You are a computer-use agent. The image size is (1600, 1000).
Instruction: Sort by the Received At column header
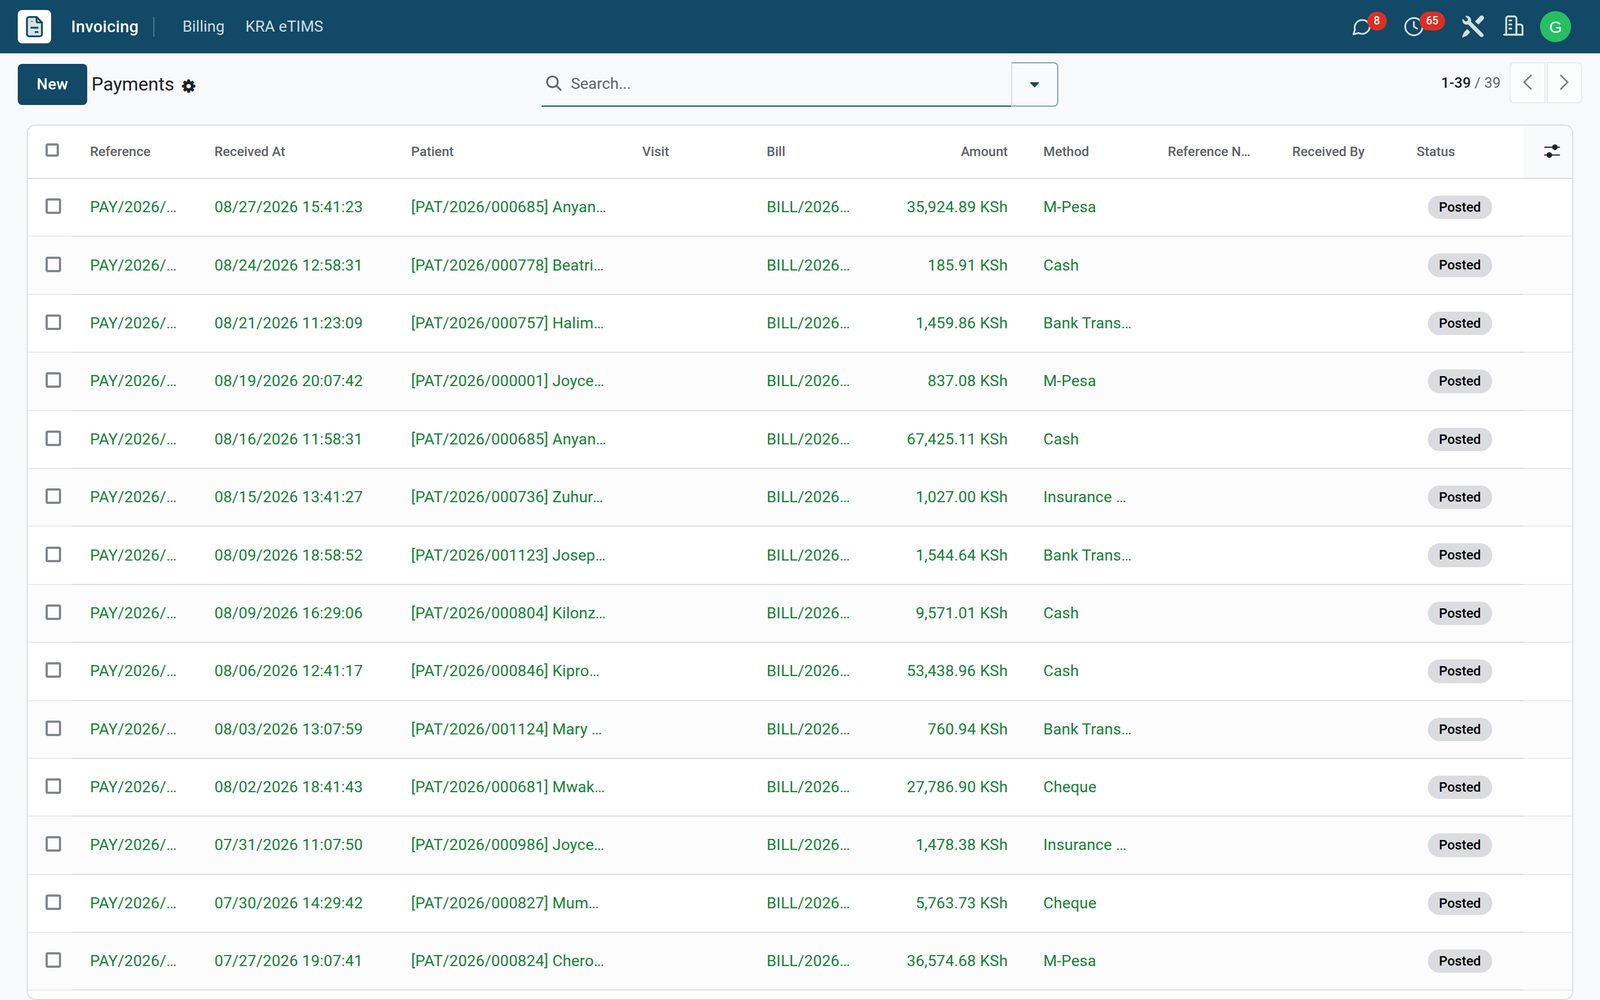pyautogui.click(x=249, y=152)
